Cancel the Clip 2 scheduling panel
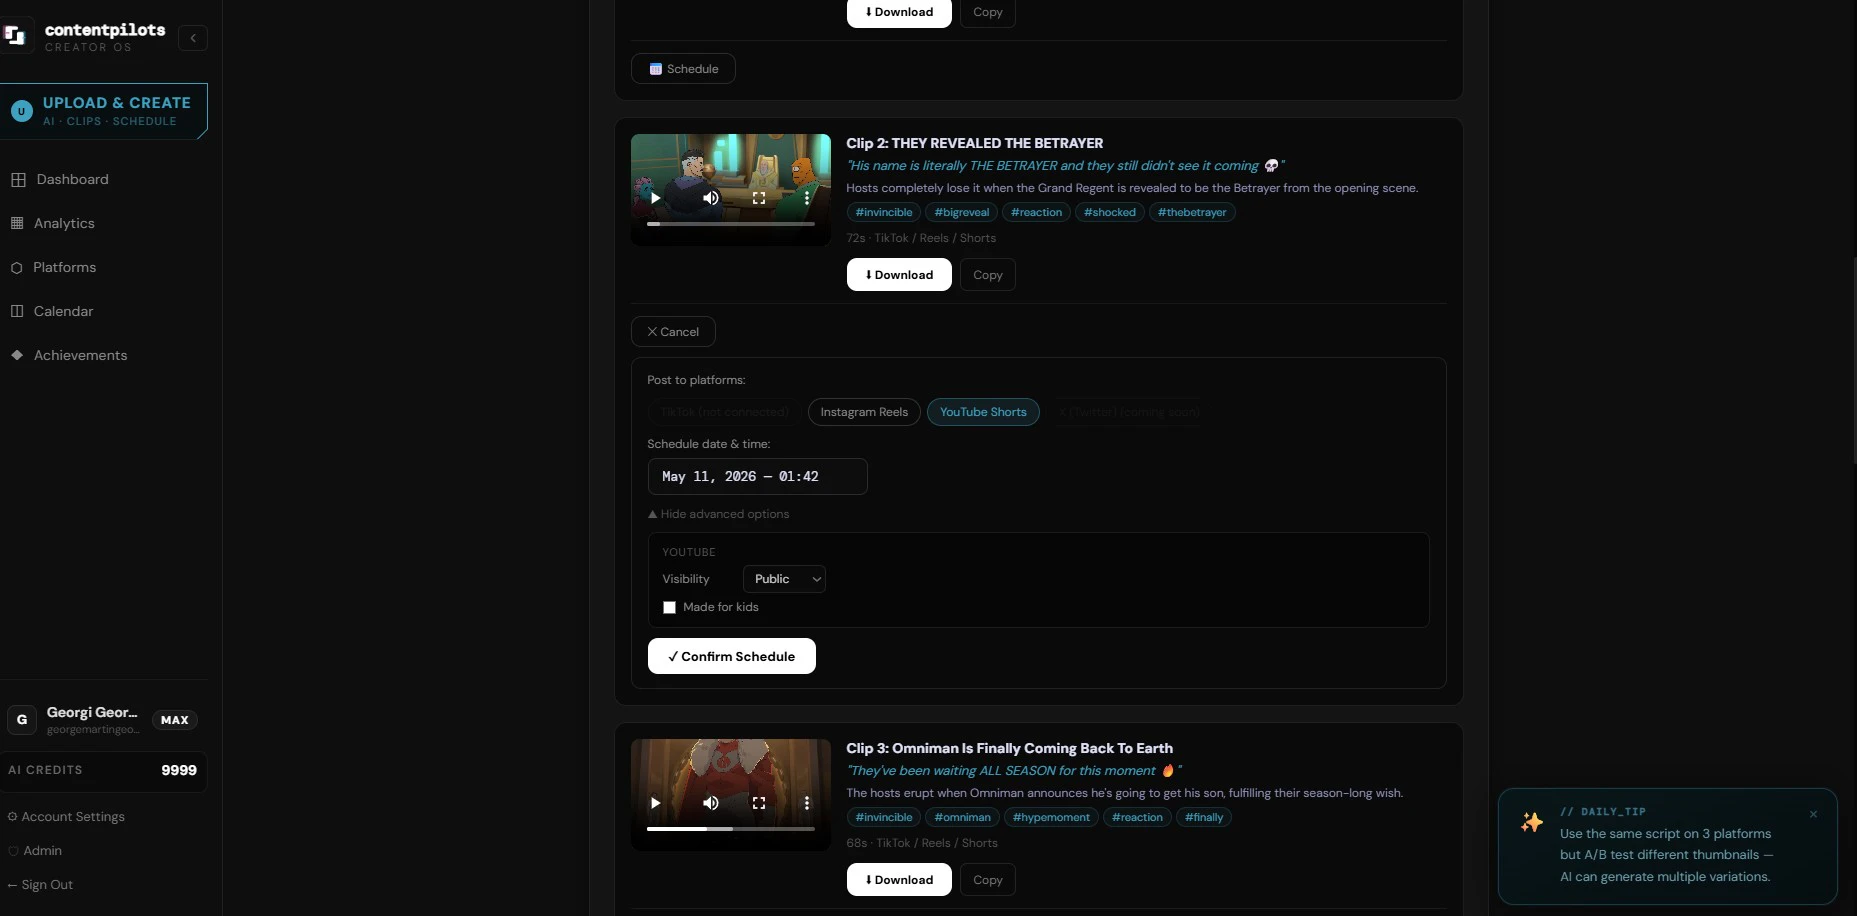The image size is (1857, 916). pos(673,332)
